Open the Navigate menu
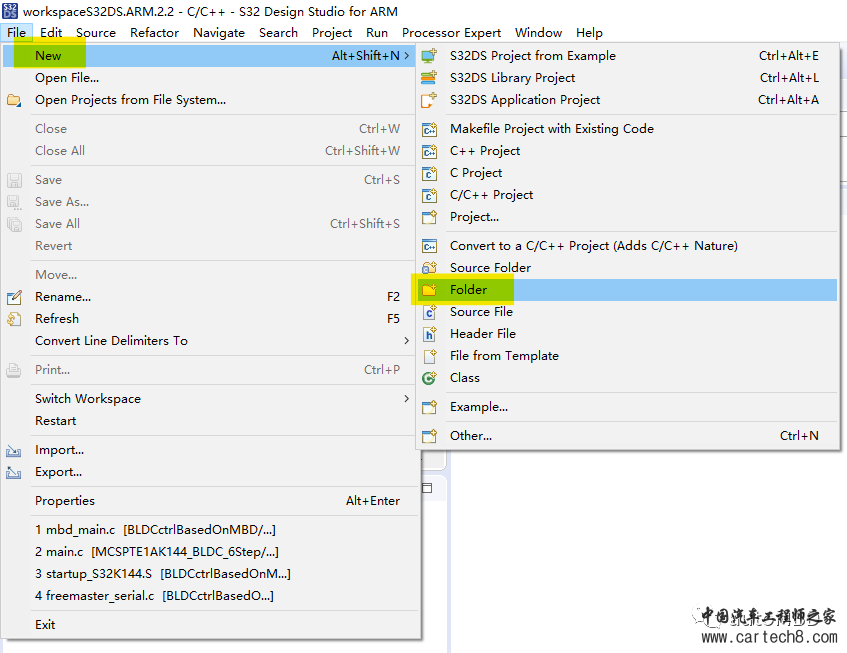 (219, 33)
